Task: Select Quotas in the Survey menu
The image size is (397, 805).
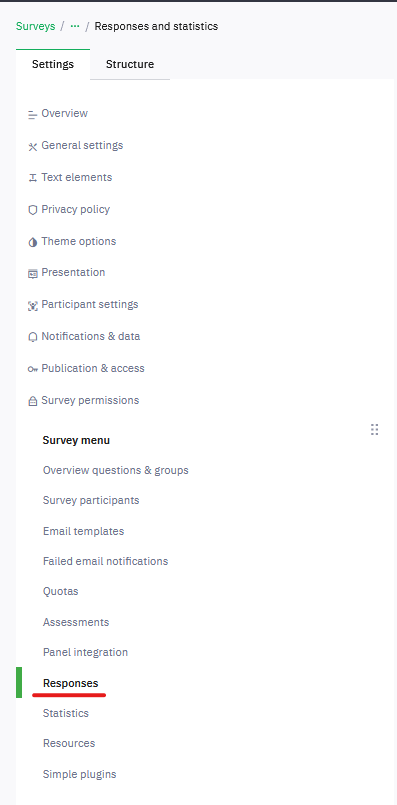Action: 61,591
